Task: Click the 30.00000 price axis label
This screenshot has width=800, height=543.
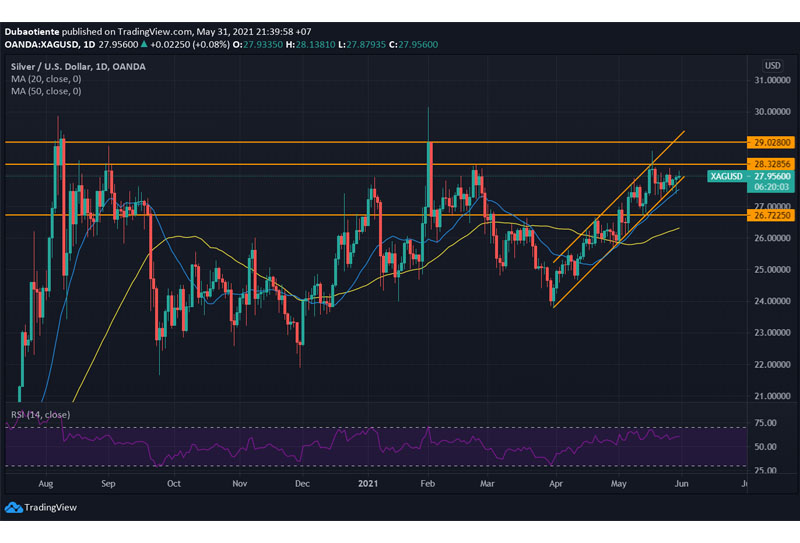Action: (772, 112)
